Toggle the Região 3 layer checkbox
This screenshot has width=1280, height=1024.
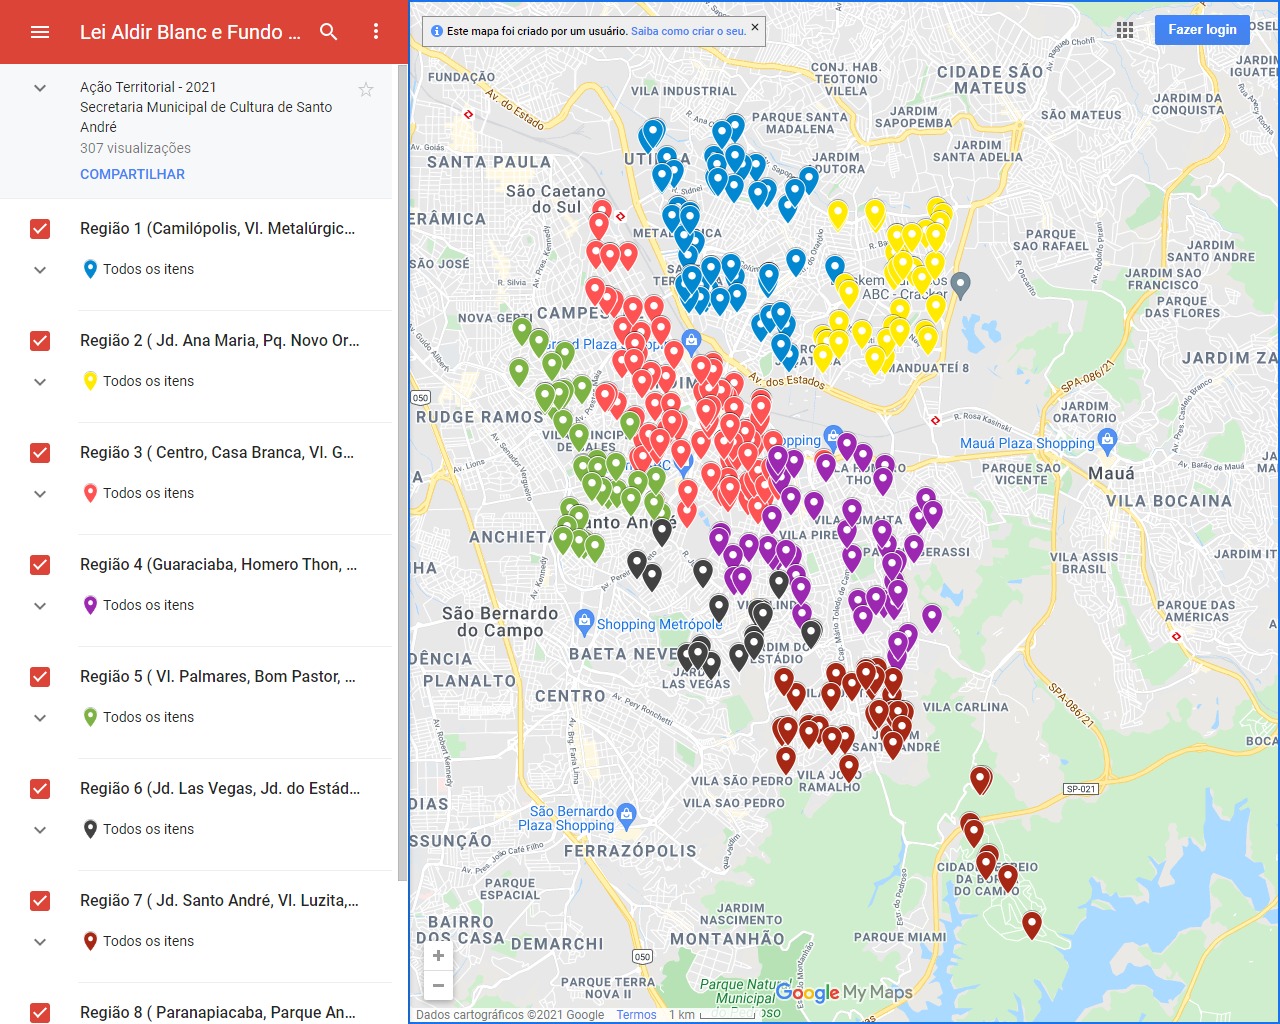coord(40,453)
